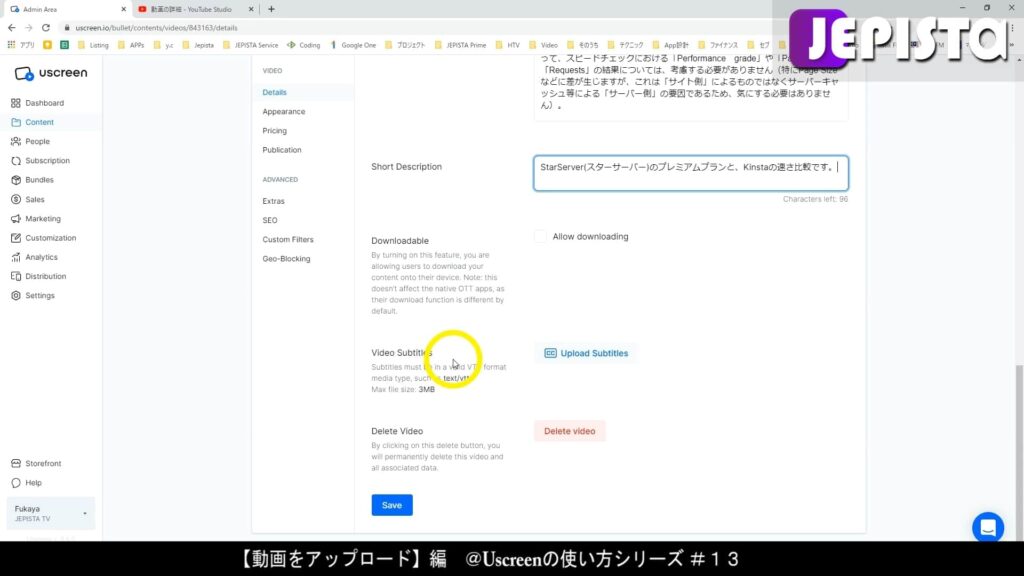
Task: Close the Admin Area tab
Action: pyautogui.click(x=123, y=9)
